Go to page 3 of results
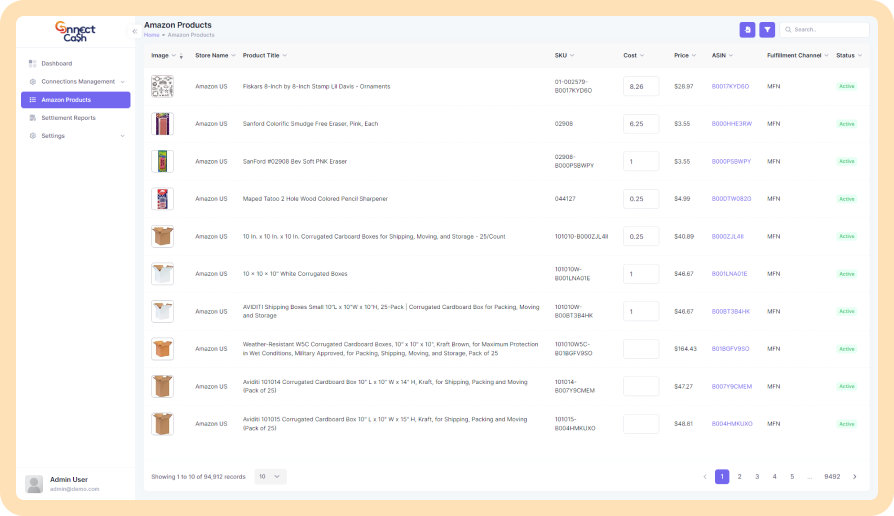This screenshot has width=894, height=516. 757,477
